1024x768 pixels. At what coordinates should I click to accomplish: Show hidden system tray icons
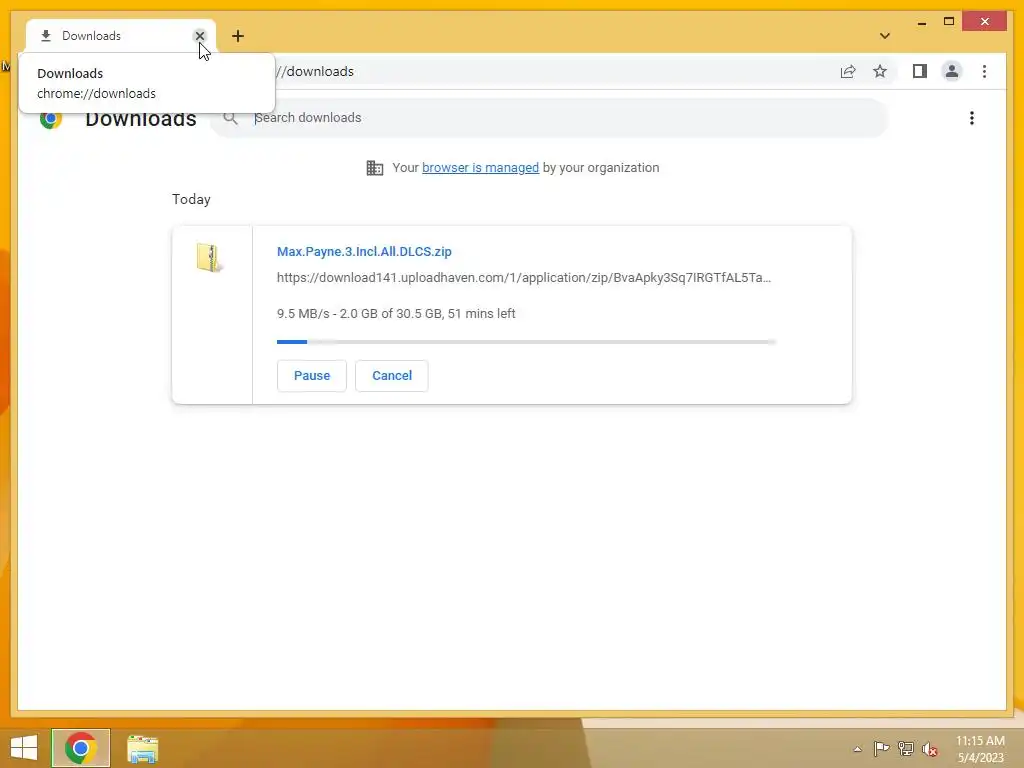click(x=857, y=749)
